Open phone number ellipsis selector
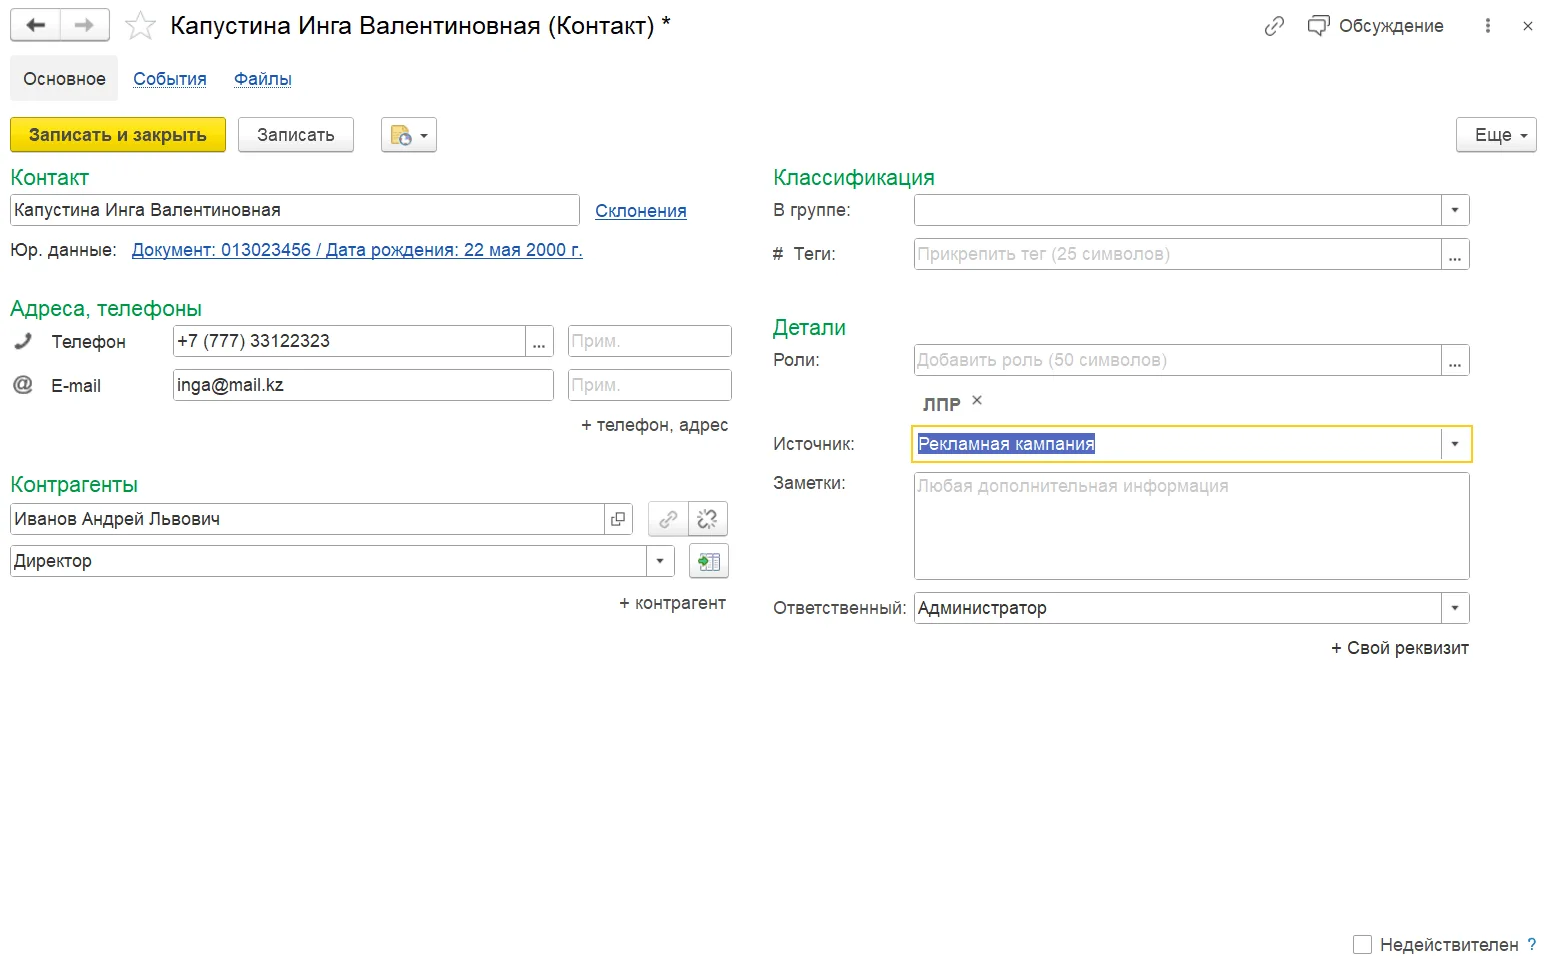Image resolution: width=1550 pixels, height=959 pixels. tap(539, 341)
